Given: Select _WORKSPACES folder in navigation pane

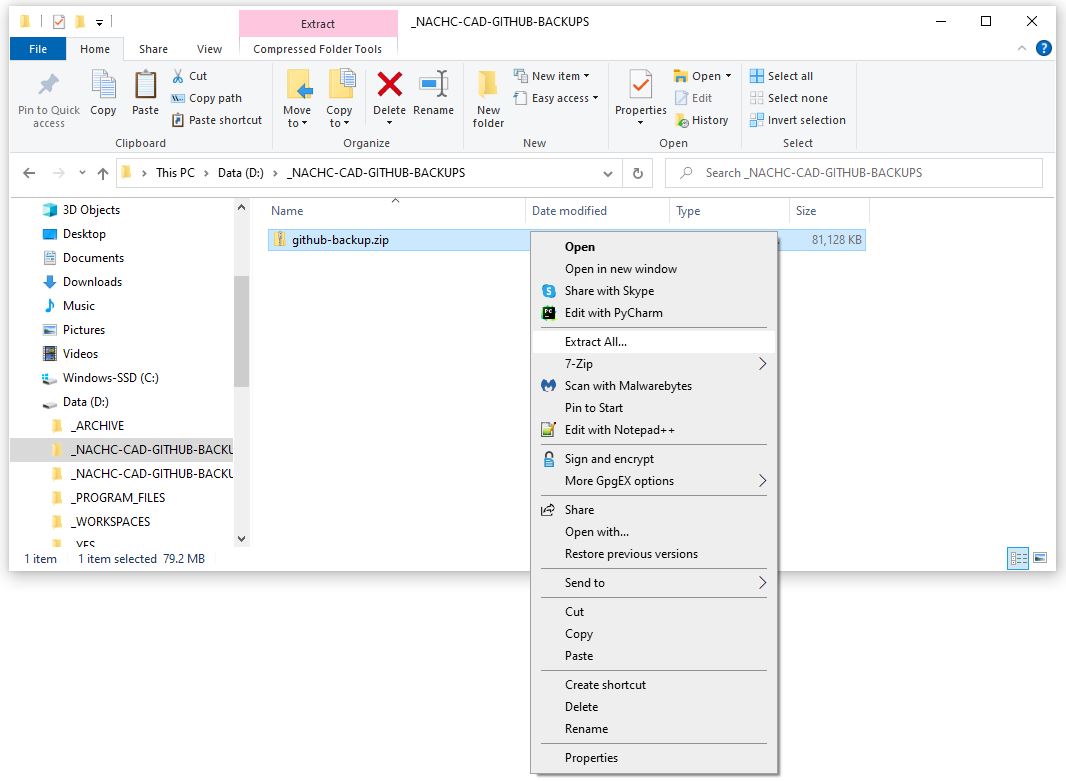Looking at the screenshot, I should click(x=111, y=522).
